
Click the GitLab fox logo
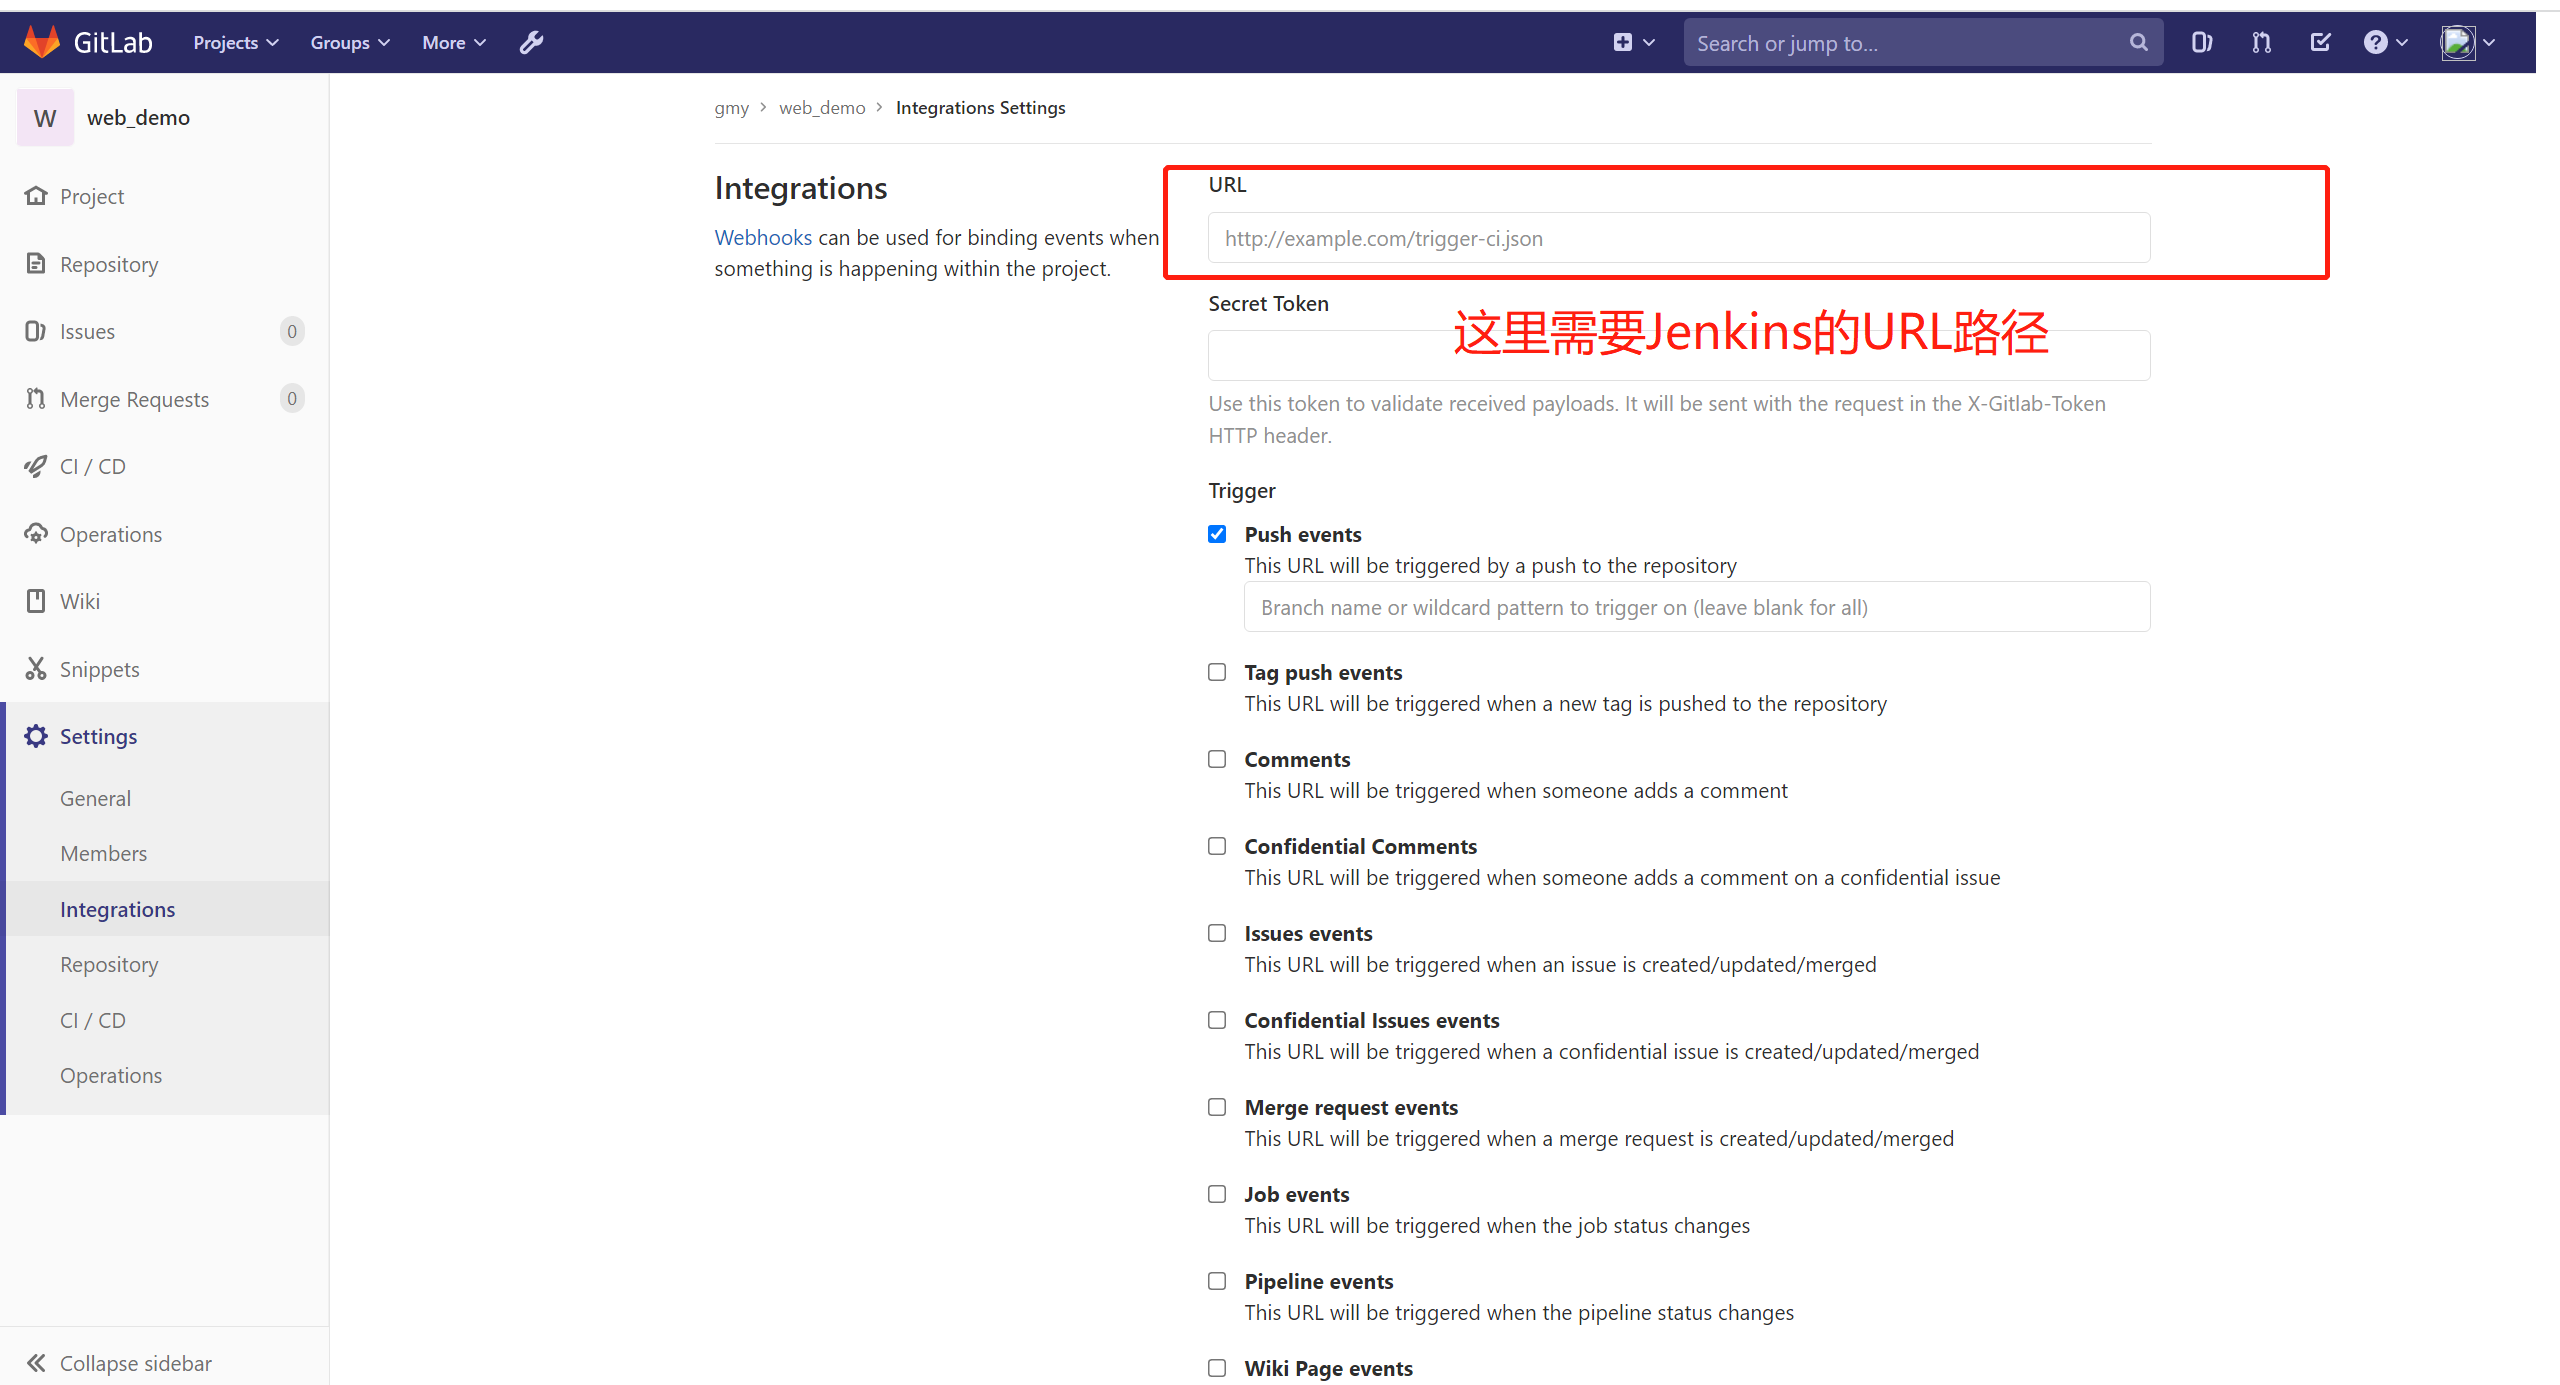tap(42, 42)
